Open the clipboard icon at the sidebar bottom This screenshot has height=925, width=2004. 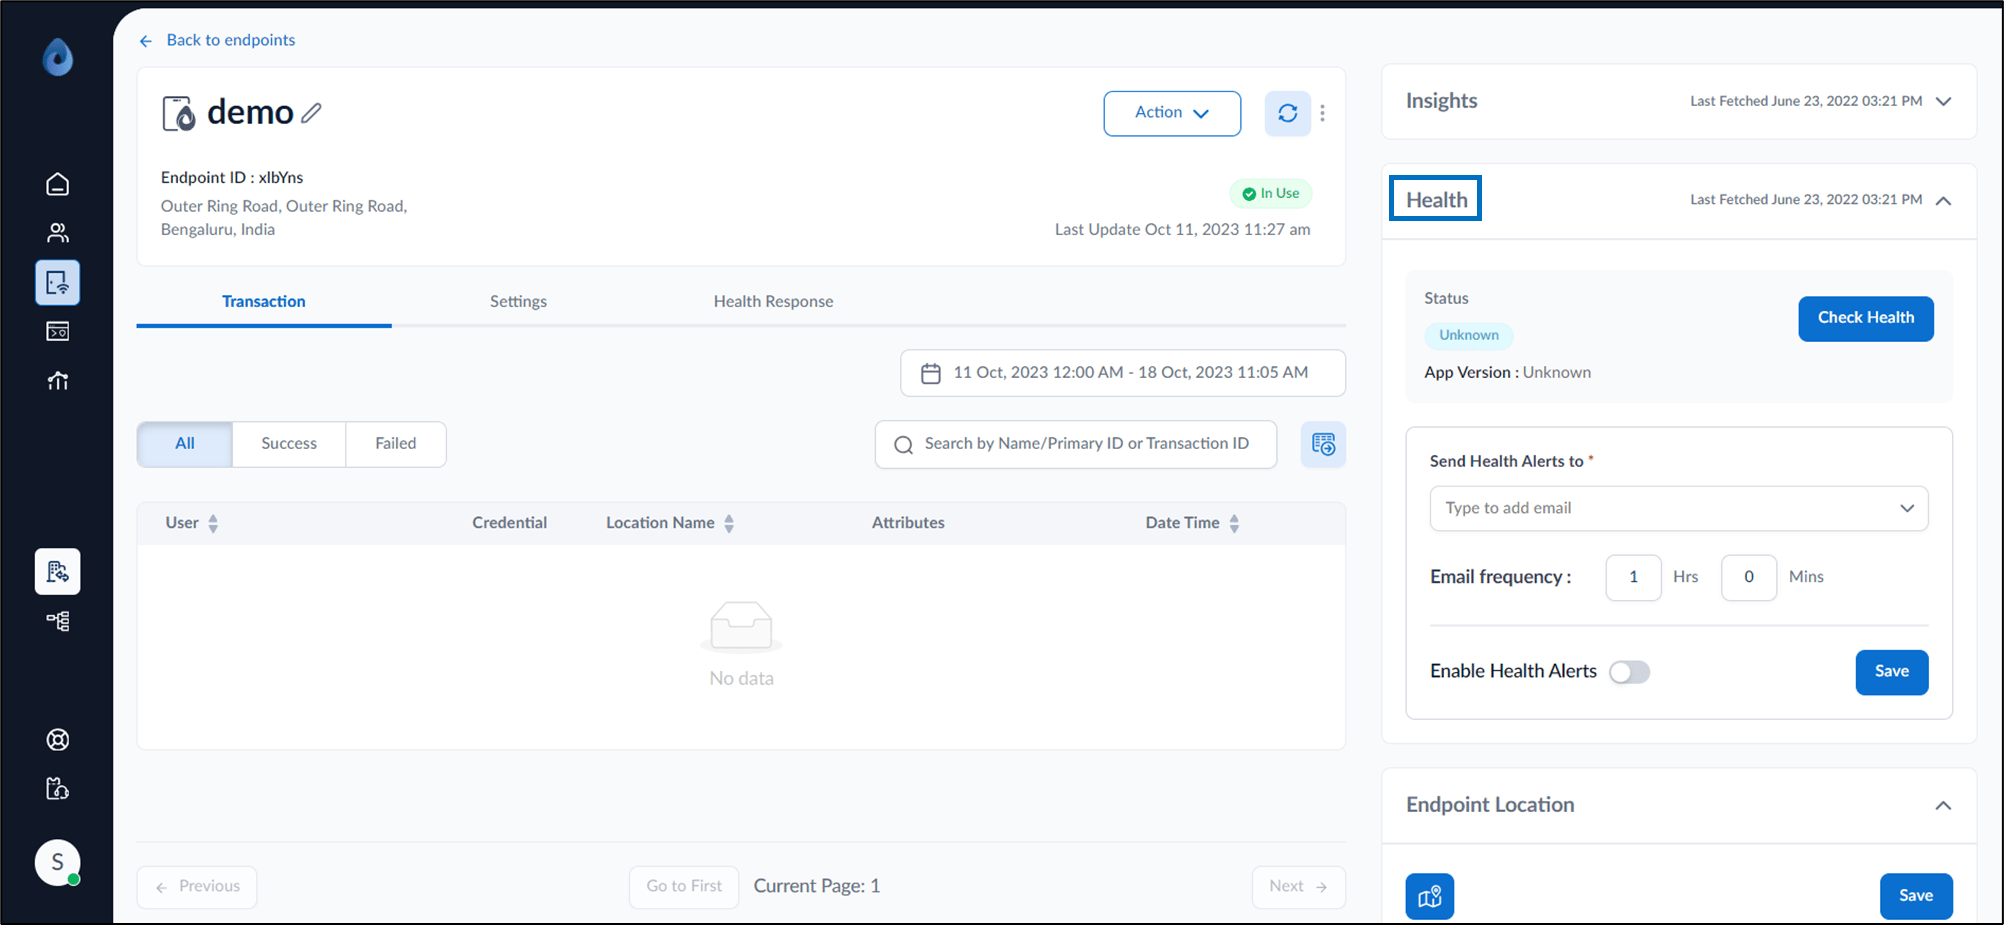(x=58, y=789)
